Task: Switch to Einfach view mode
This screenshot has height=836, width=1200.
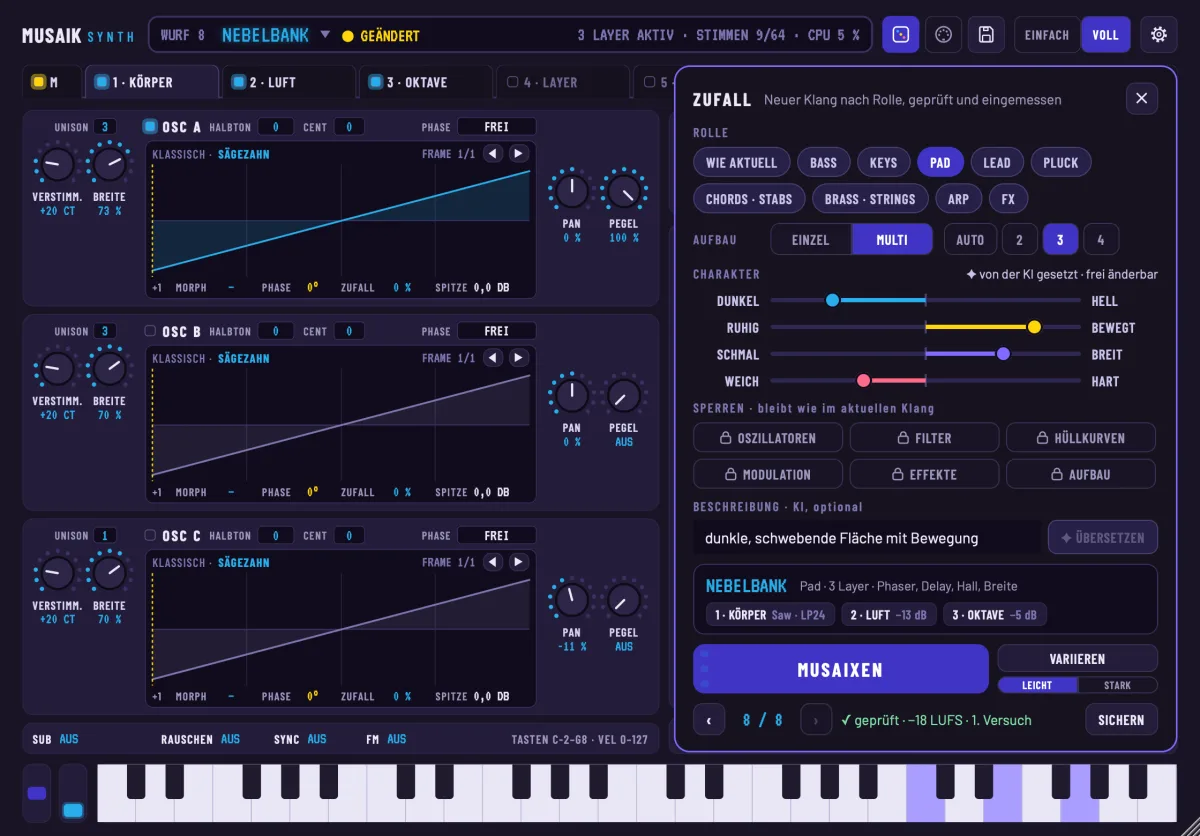Action: pos(1047,35)
